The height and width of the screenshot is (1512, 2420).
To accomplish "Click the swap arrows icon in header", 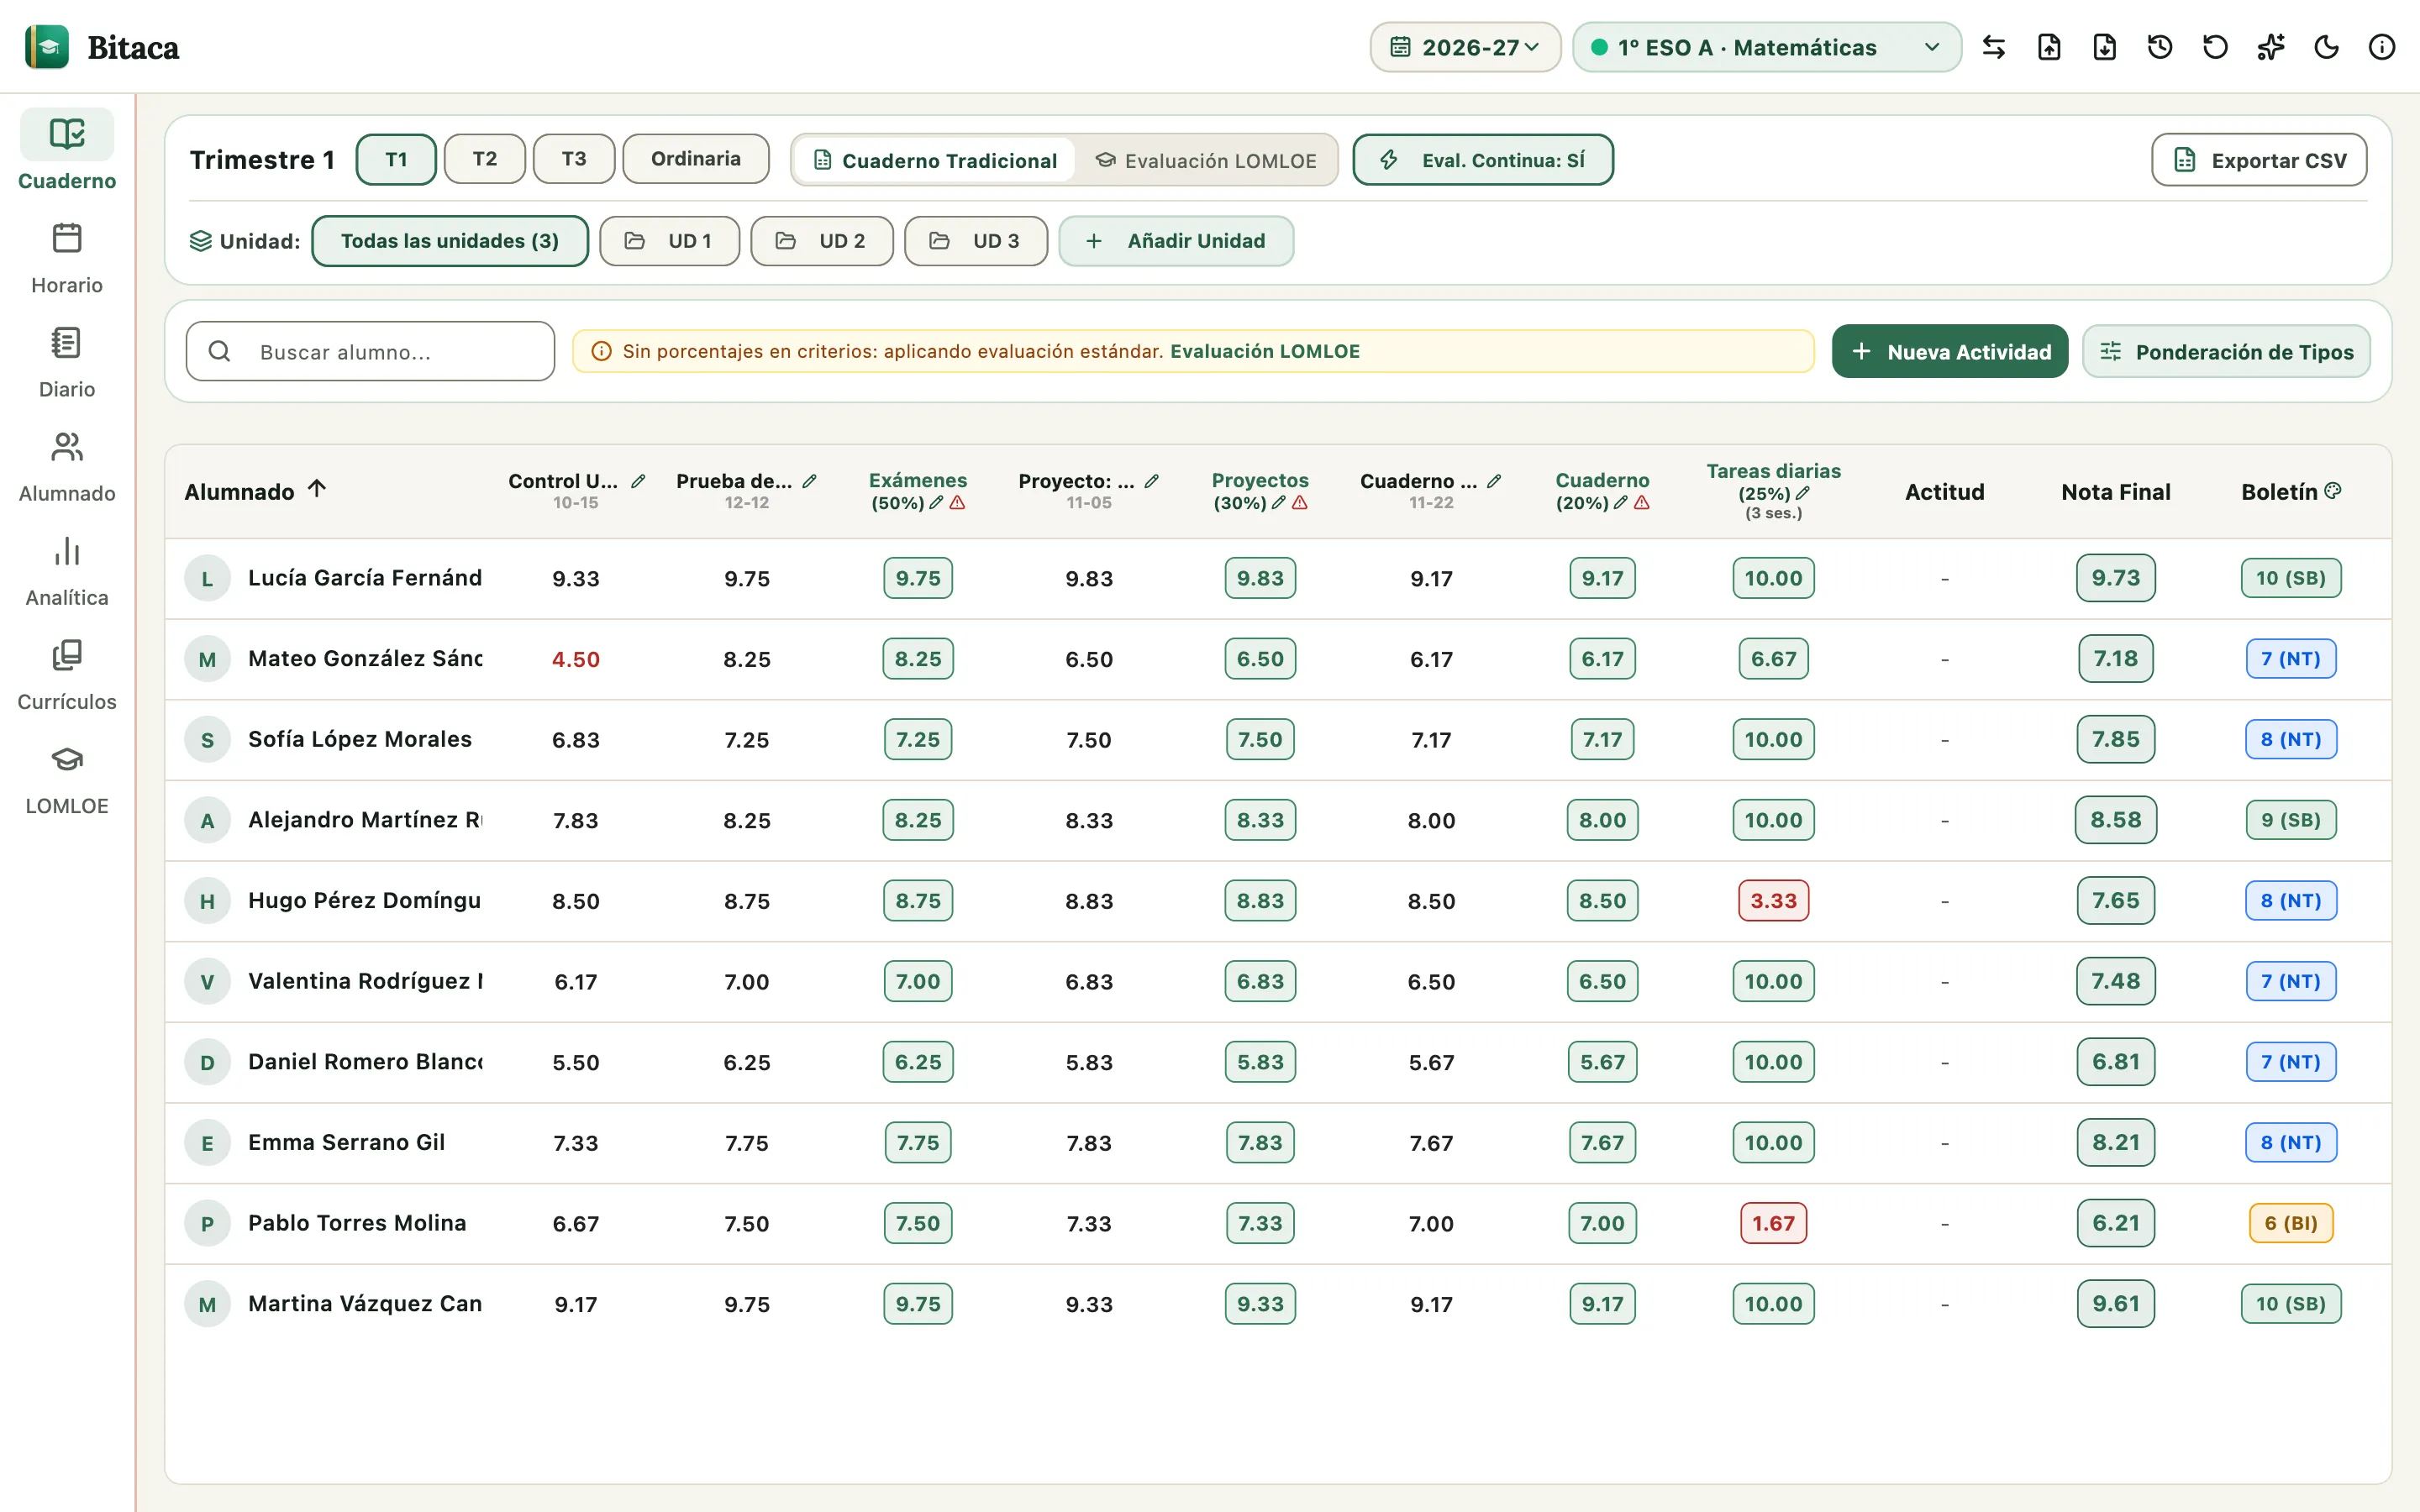I will click(x=1994, y=47).
